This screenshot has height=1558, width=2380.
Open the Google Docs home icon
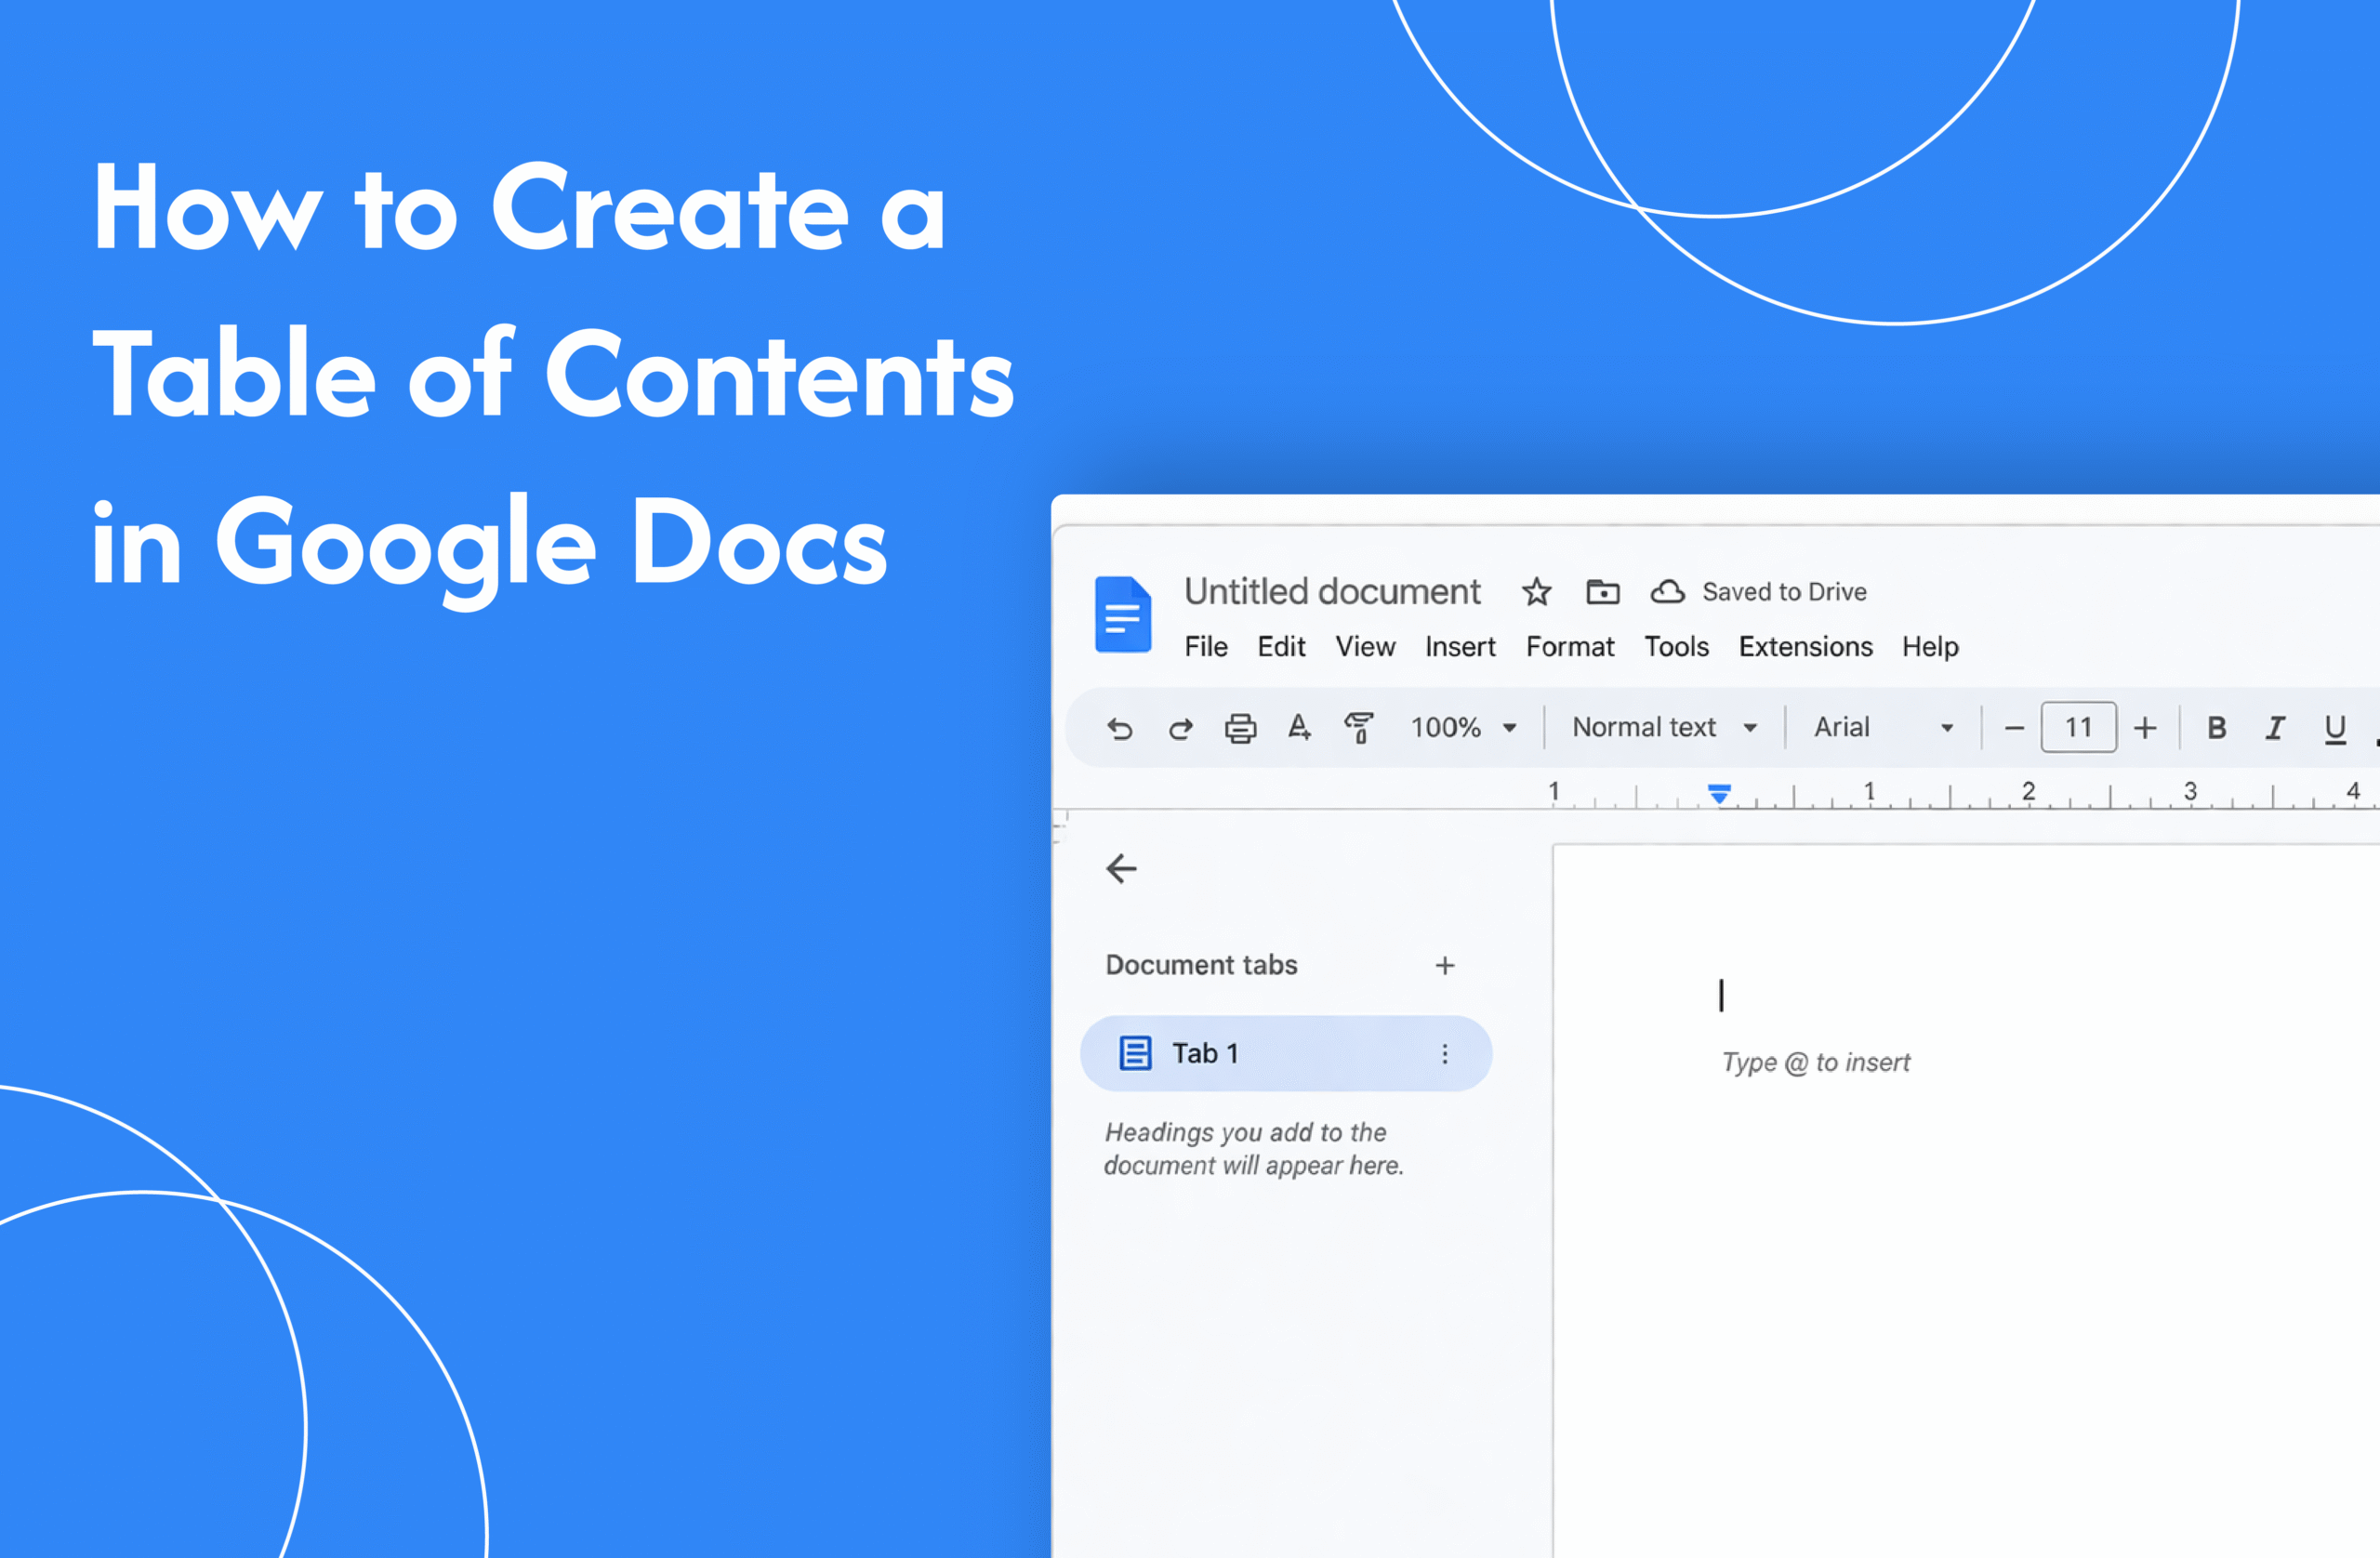click(1122, 614)
